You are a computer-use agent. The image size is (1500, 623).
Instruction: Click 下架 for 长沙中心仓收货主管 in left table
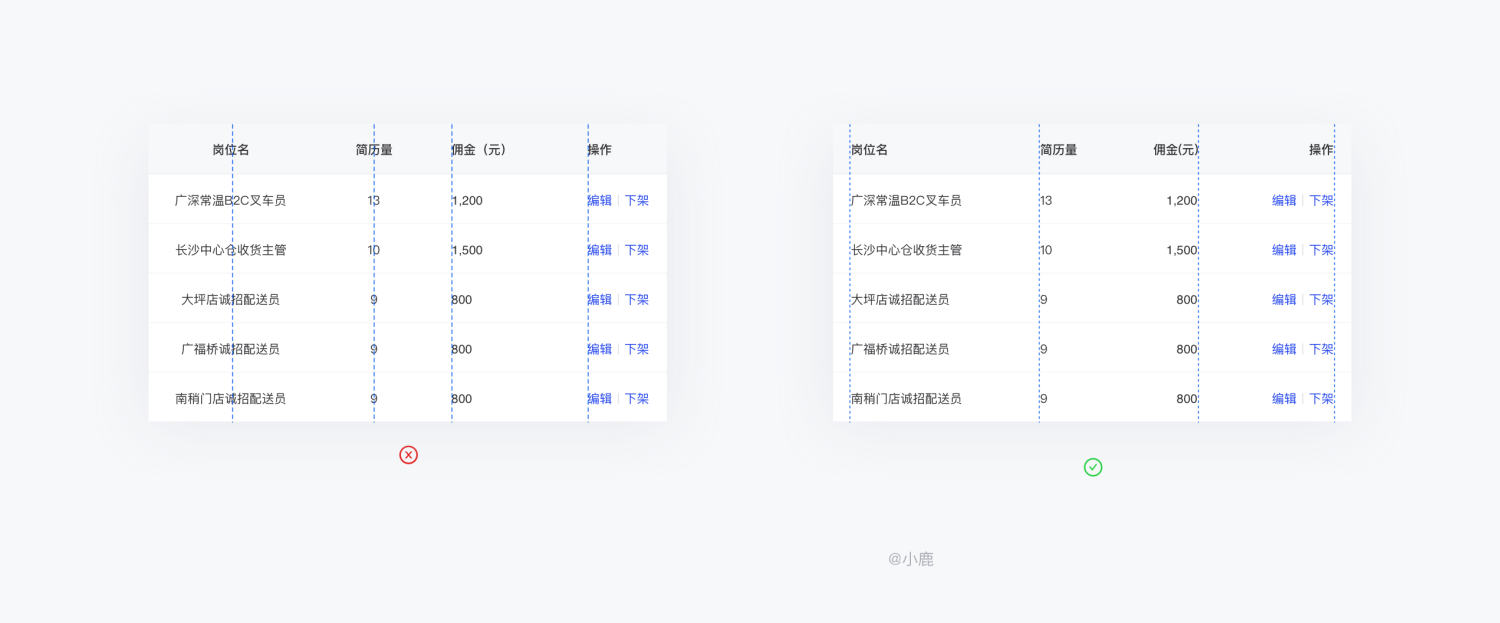637,250
